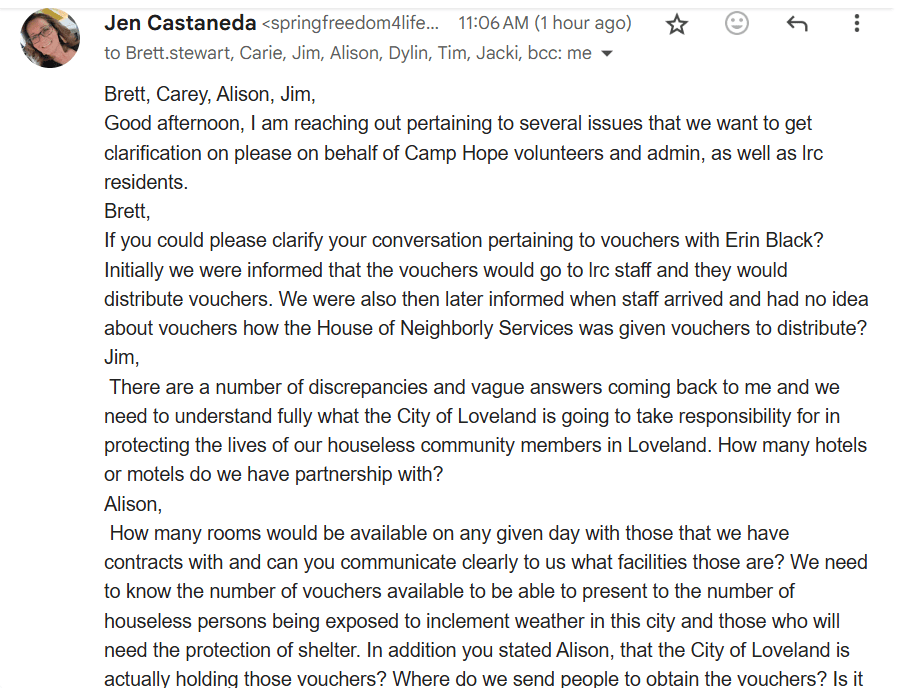This screenshot has height=688, width=897.
Task: Add an emoji reaction to this email
Action: [737, 24]
